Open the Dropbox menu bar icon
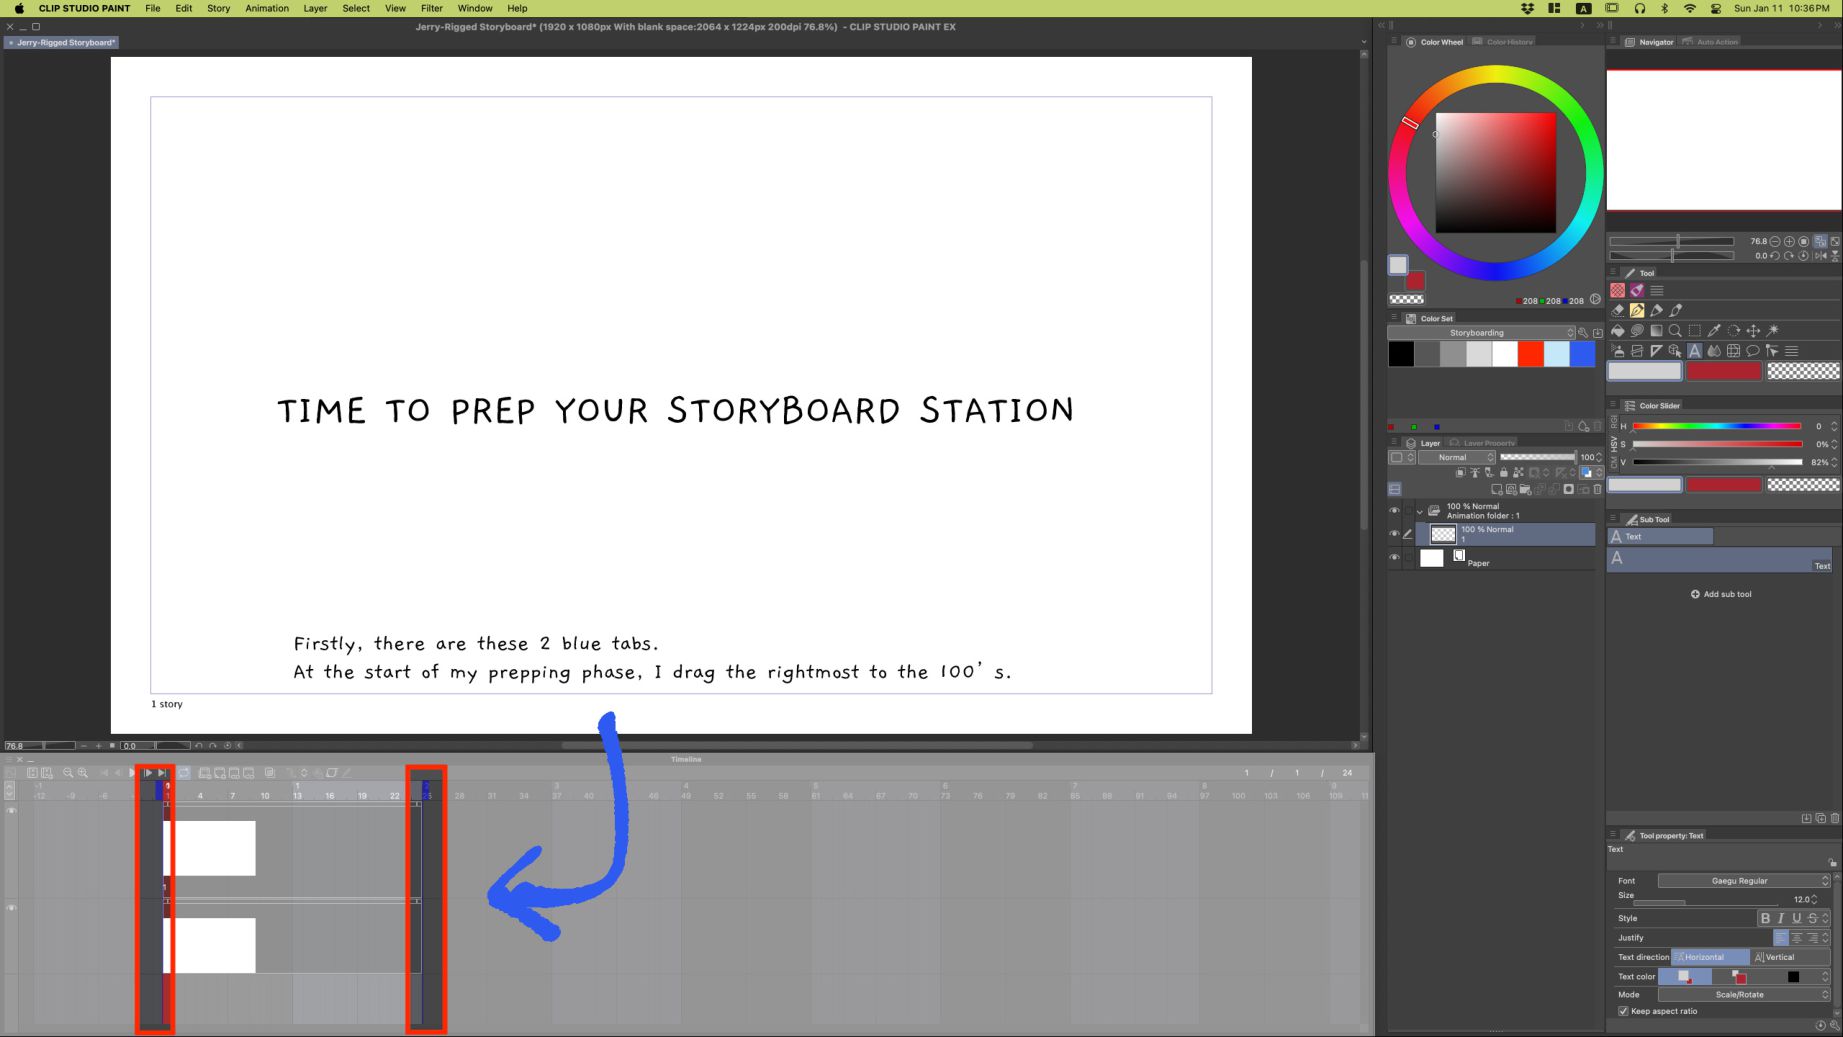The width and height of the screenshot is (1843, 1037). coord(1527,8)
